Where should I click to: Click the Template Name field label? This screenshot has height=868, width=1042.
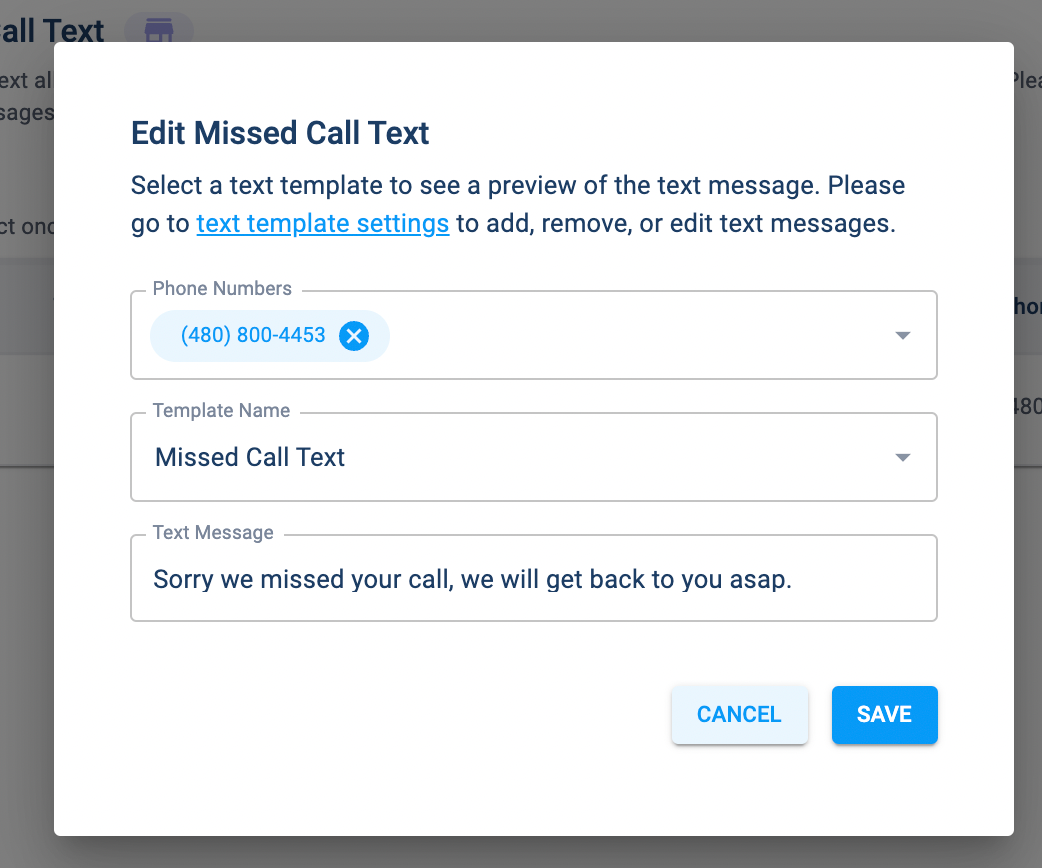(221, 411)
